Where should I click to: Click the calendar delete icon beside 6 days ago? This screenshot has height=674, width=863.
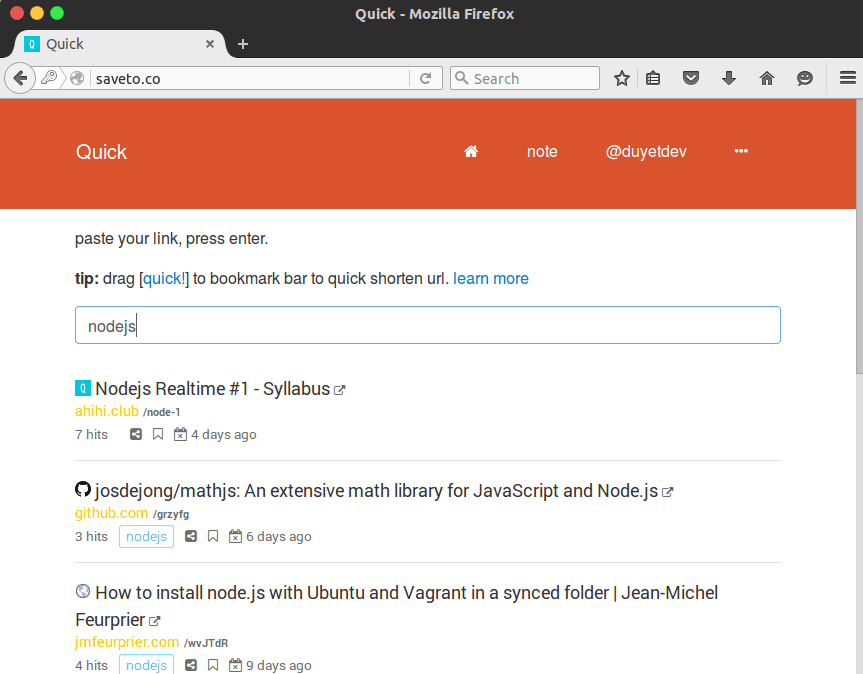pos(235,536)
